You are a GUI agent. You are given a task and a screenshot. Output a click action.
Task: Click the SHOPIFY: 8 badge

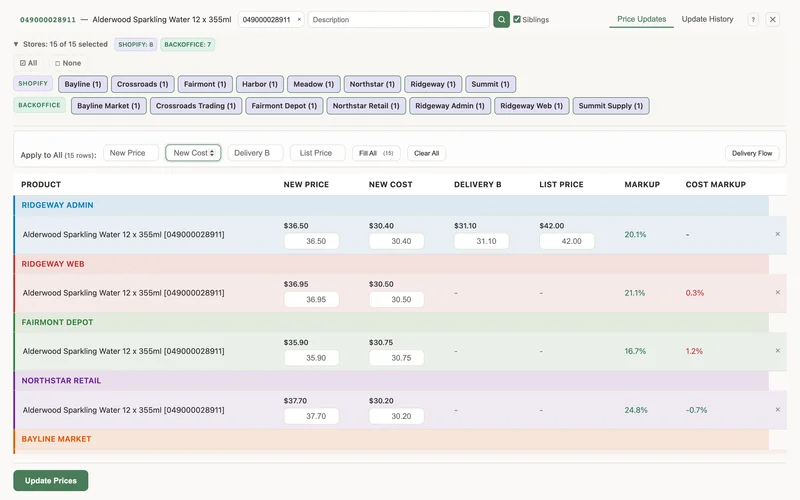click(136, 44)
